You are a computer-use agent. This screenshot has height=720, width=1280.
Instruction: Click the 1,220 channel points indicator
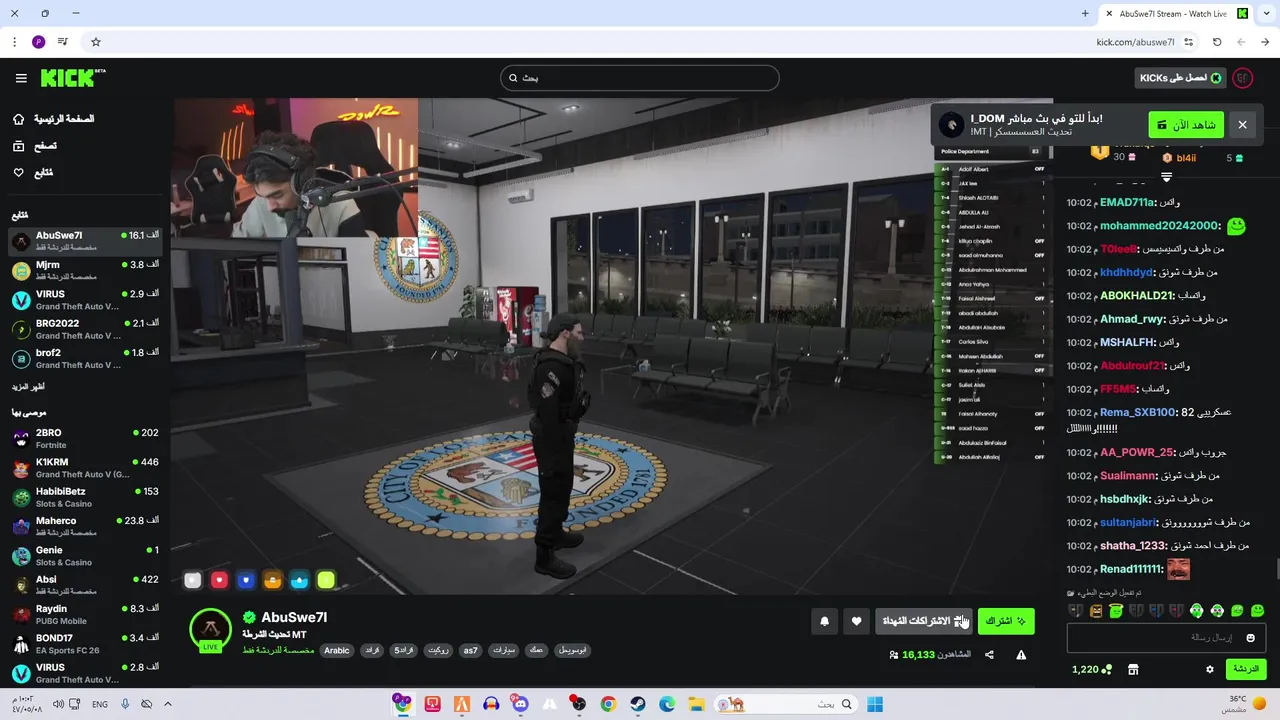[1091, 669]
